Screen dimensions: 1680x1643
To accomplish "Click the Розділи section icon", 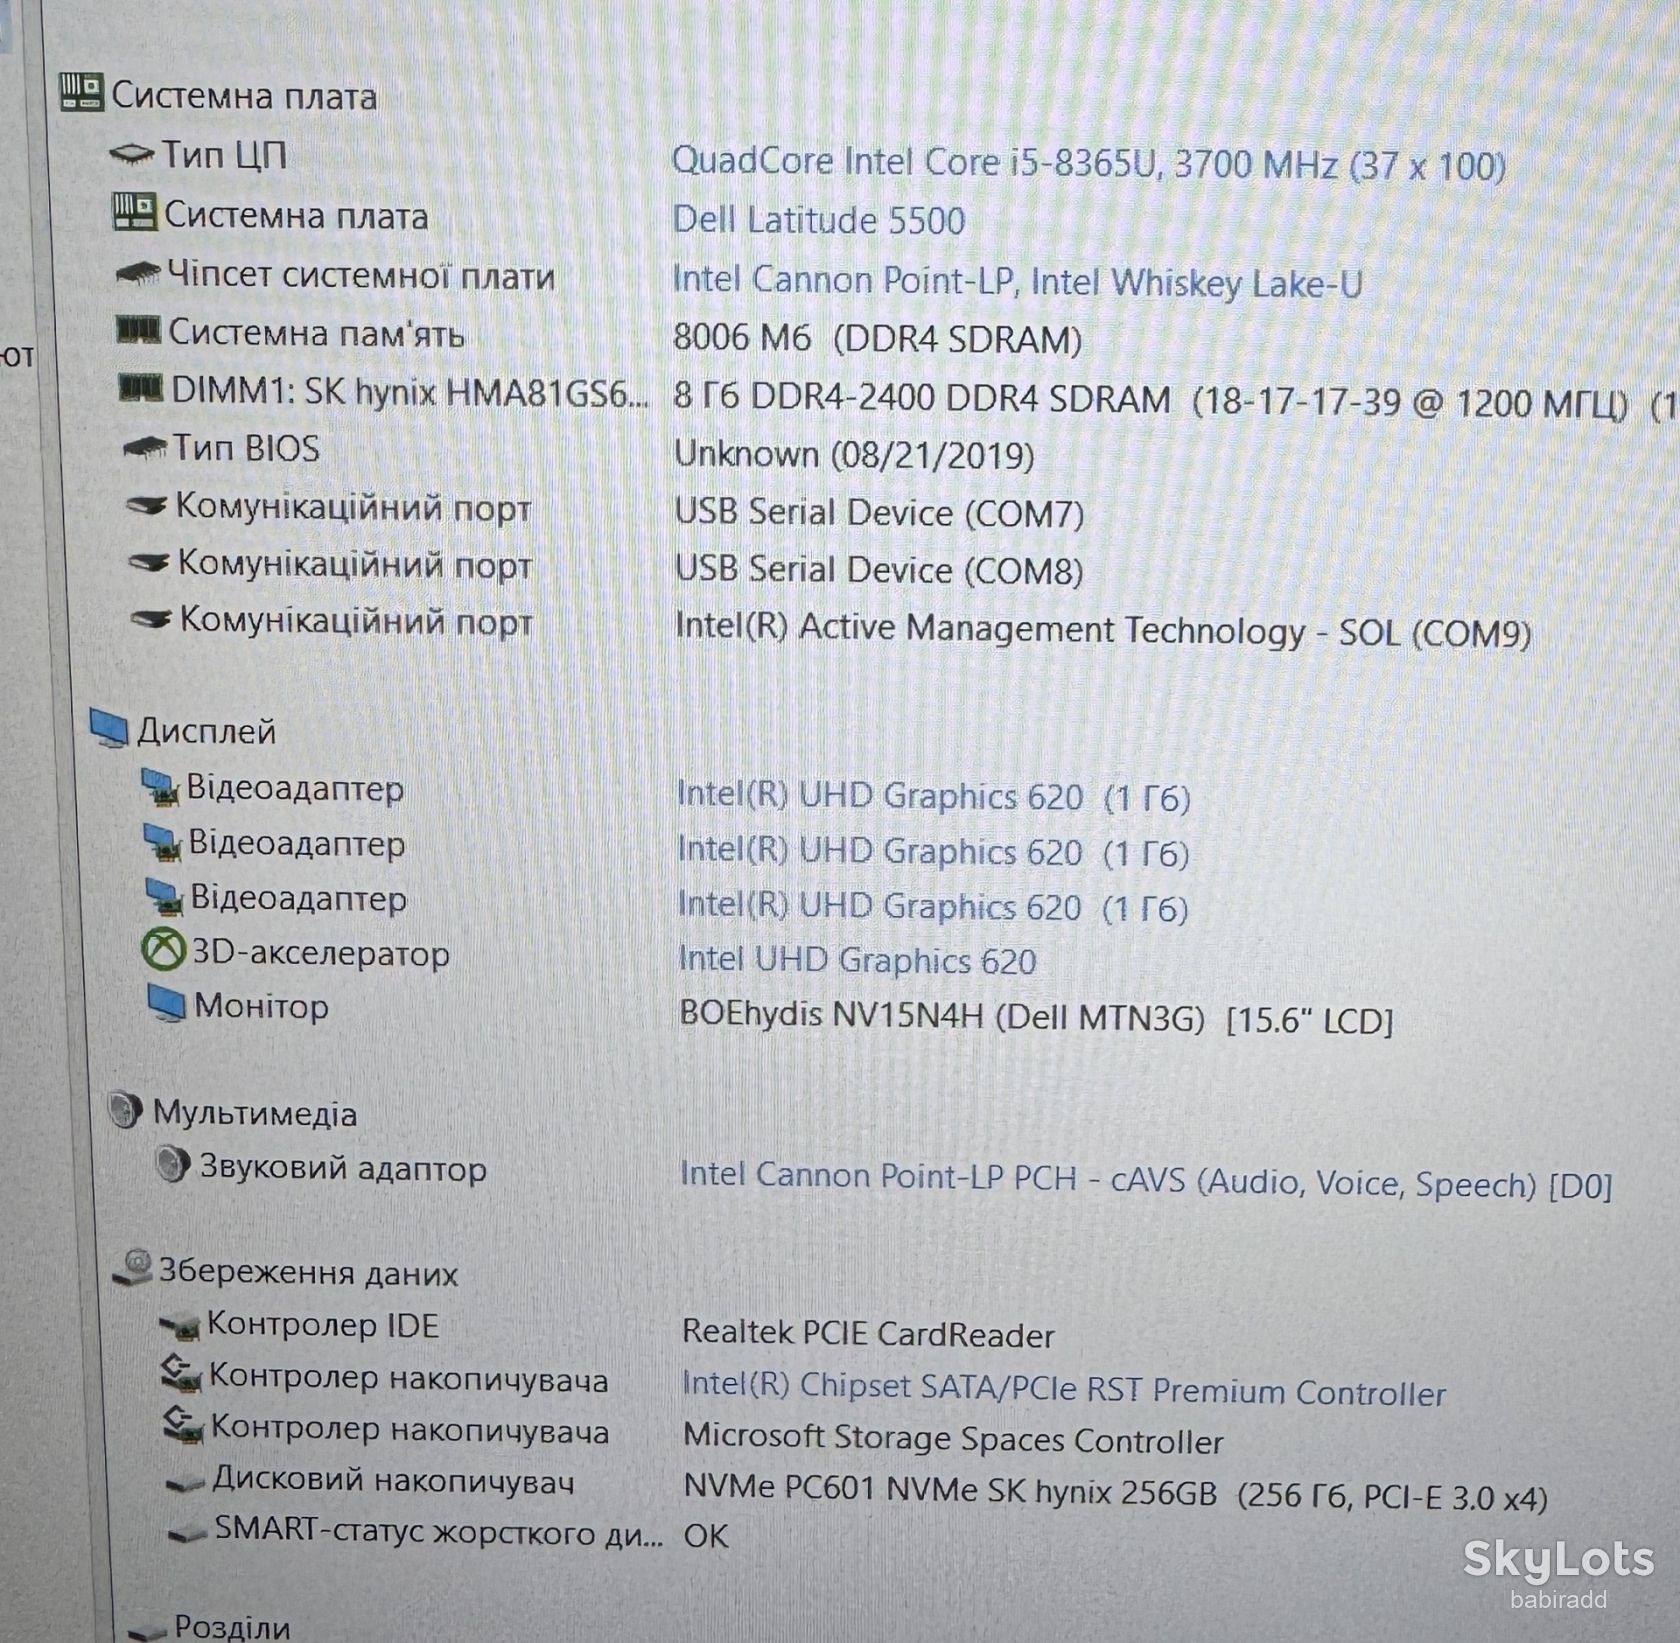I will [148, 1632].
